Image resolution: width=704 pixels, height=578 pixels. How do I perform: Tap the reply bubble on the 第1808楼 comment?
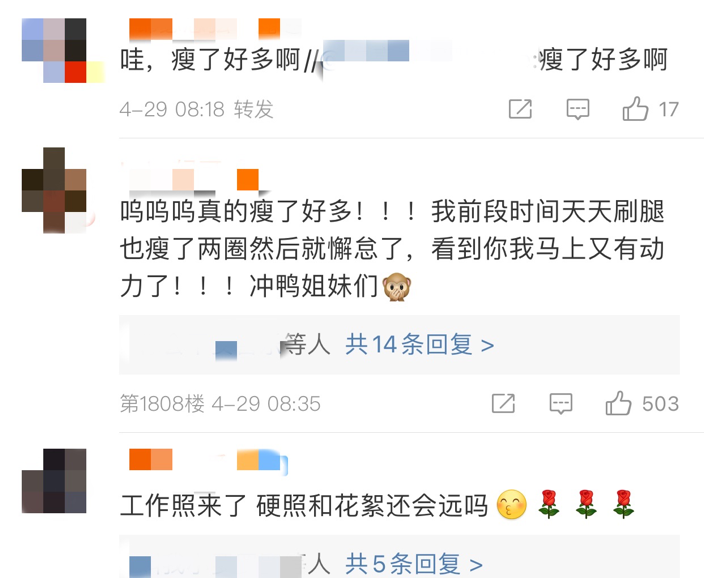coord(561,403)
